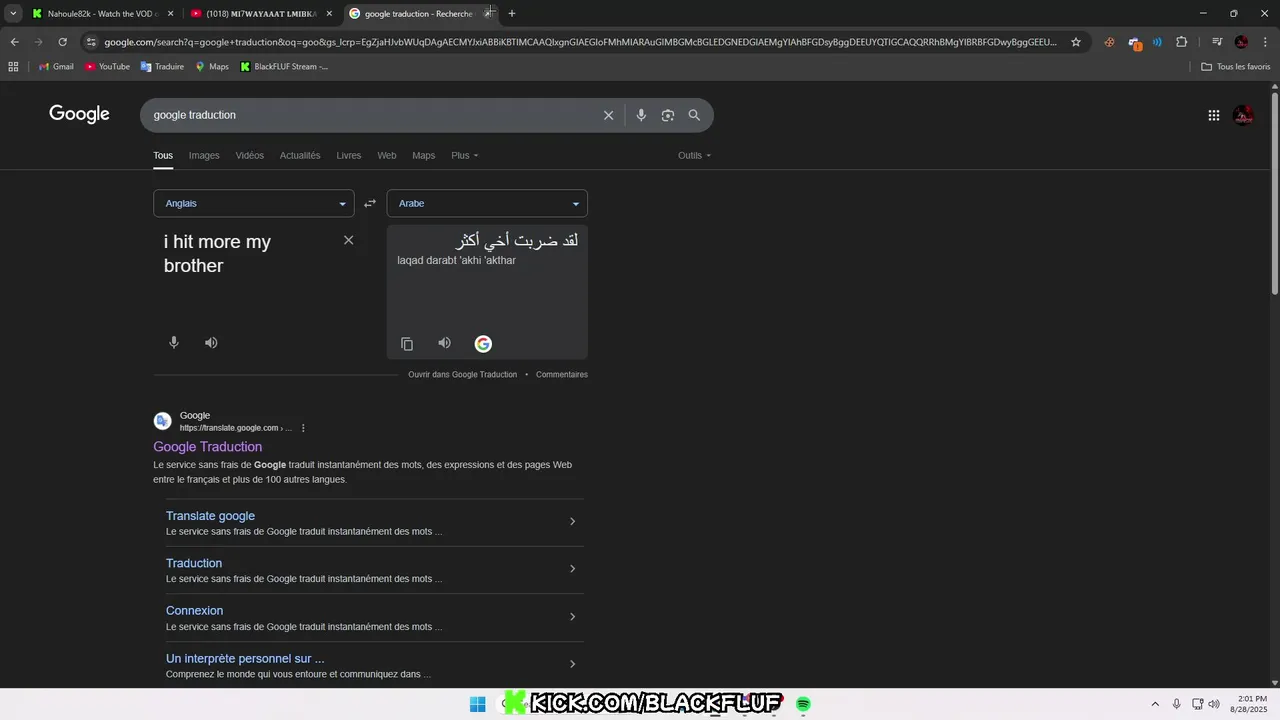Select the Maps search tab
This screenshot has height=720, width=1280.
coord(424,155)
